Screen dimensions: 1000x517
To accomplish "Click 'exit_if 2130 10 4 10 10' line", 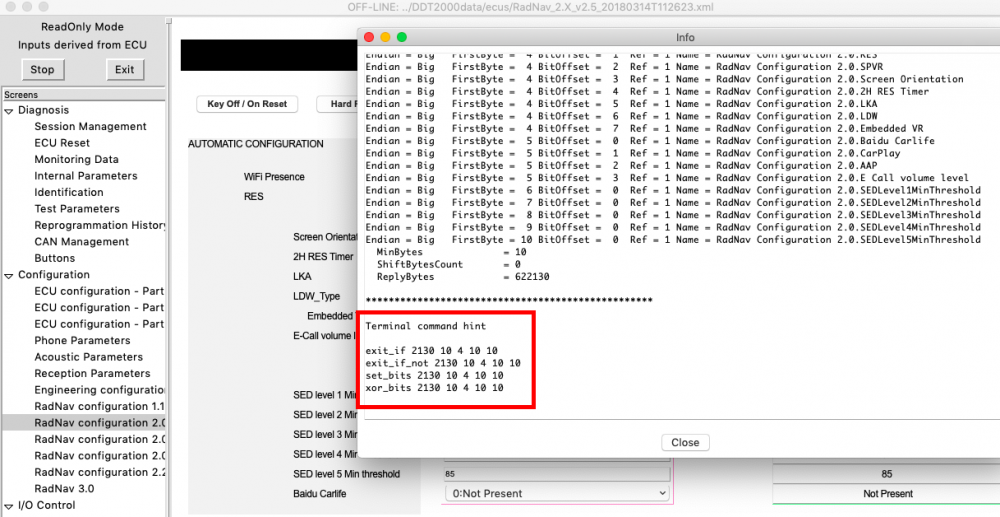I will 432,351.
